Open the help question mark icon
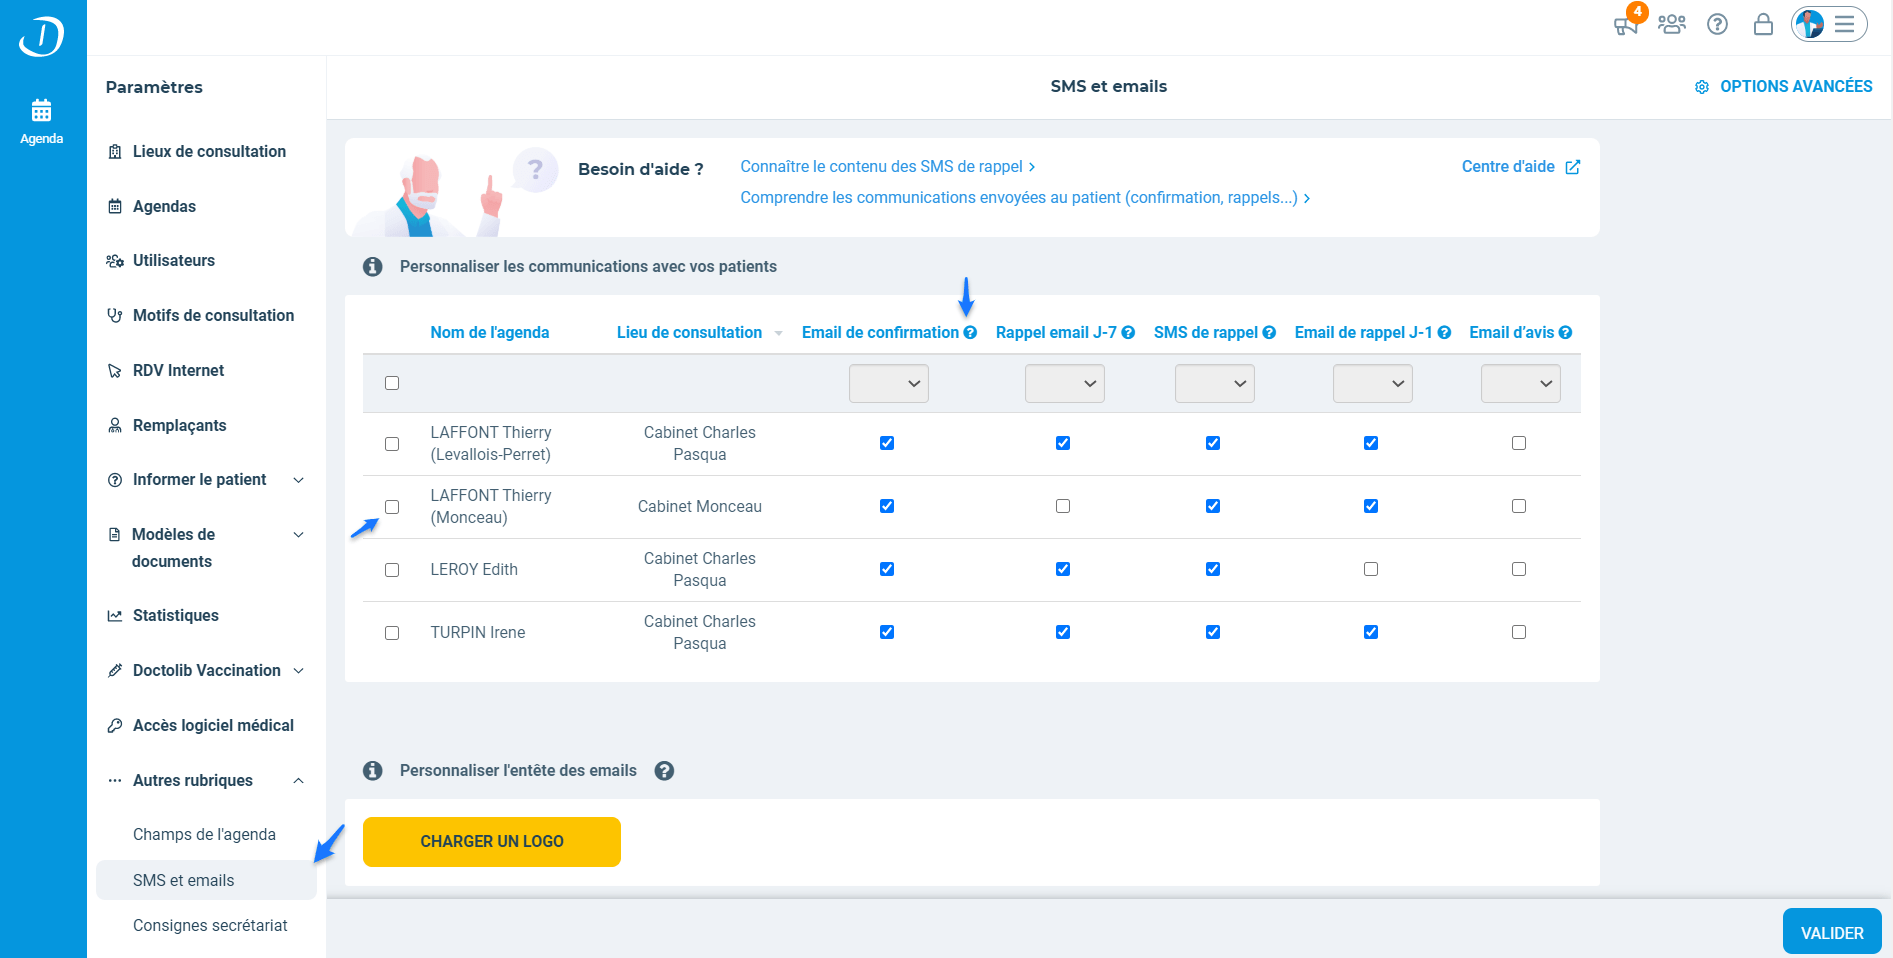Viewport: 1893px width, 958px height. [1718, 24]
